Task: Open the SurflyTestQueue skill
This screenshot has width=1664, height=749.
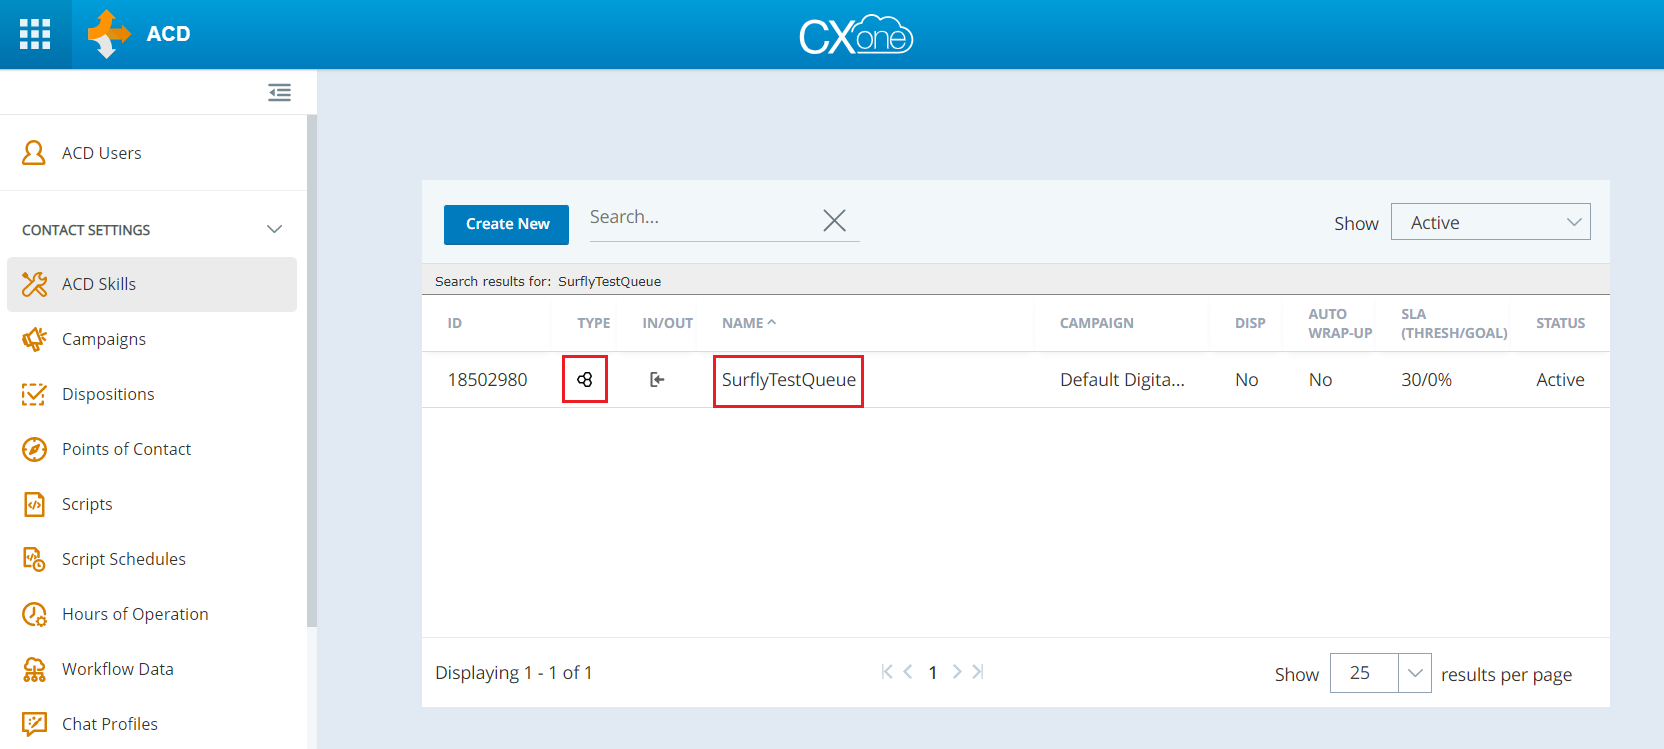Action: [x=788, y=380]
